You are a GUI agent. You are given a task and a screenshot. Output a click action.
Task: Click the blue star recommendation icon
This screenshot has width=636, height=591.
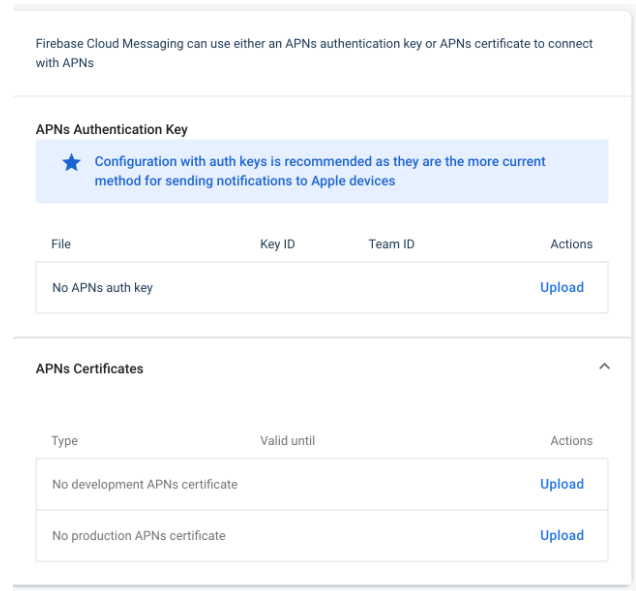click(71, 163)
